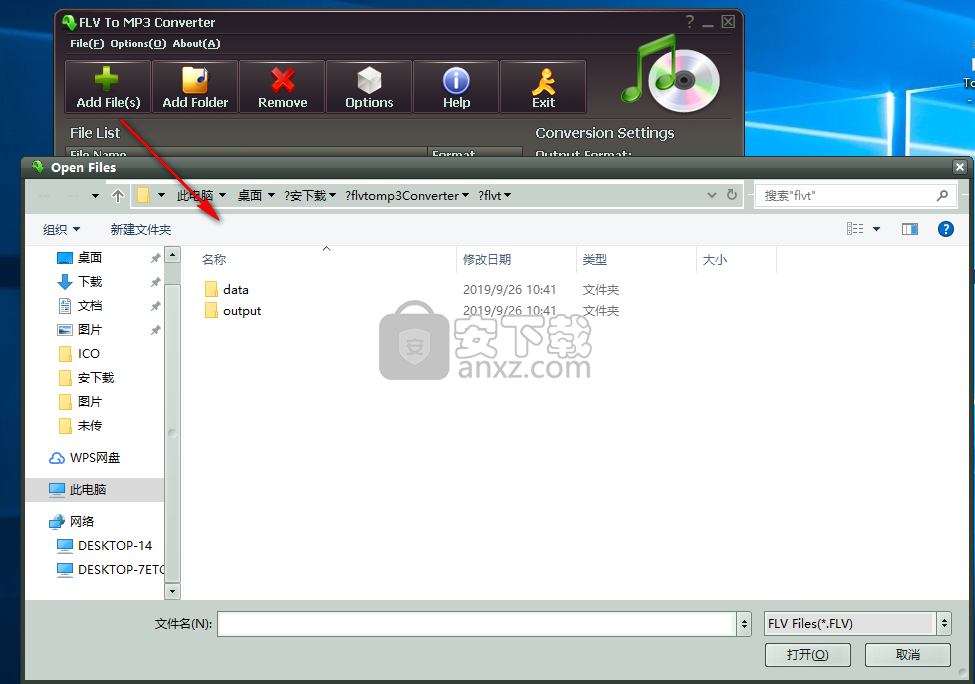Expand the ?安下载 breadcrumb dropdown arrow
Viewport: 975px width, 684px height.
tap(333, 196)
